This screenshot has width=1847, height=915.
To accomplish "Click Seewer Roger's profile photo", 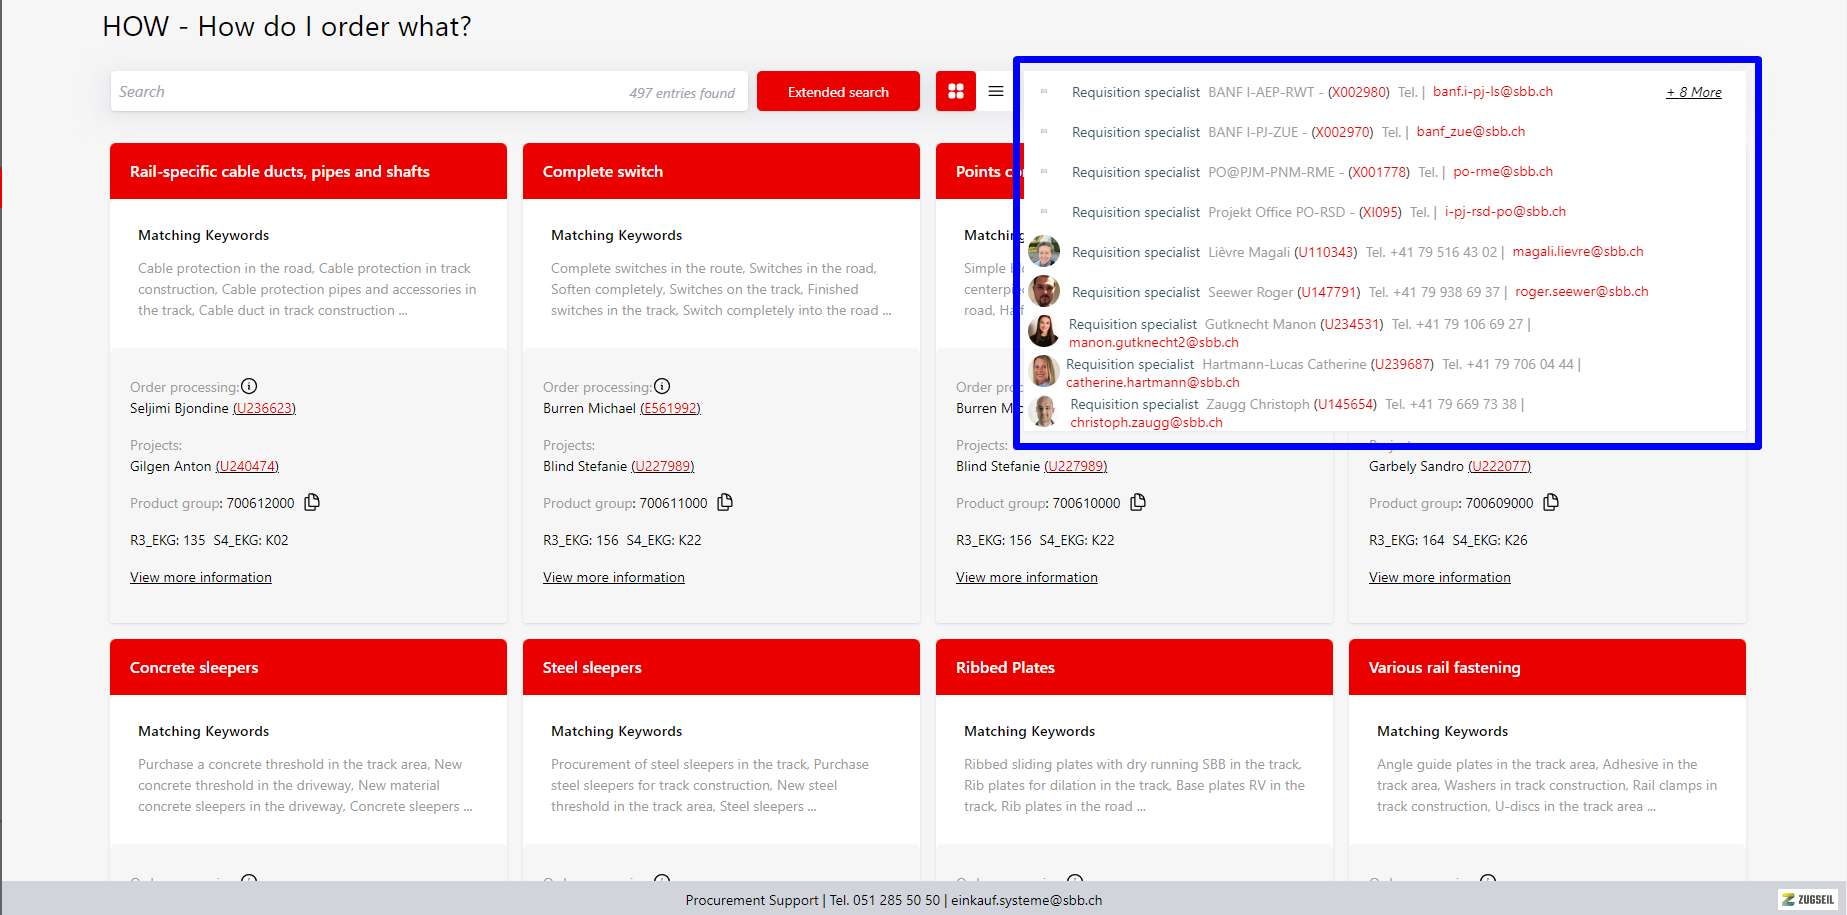I will click(1044, 291).
